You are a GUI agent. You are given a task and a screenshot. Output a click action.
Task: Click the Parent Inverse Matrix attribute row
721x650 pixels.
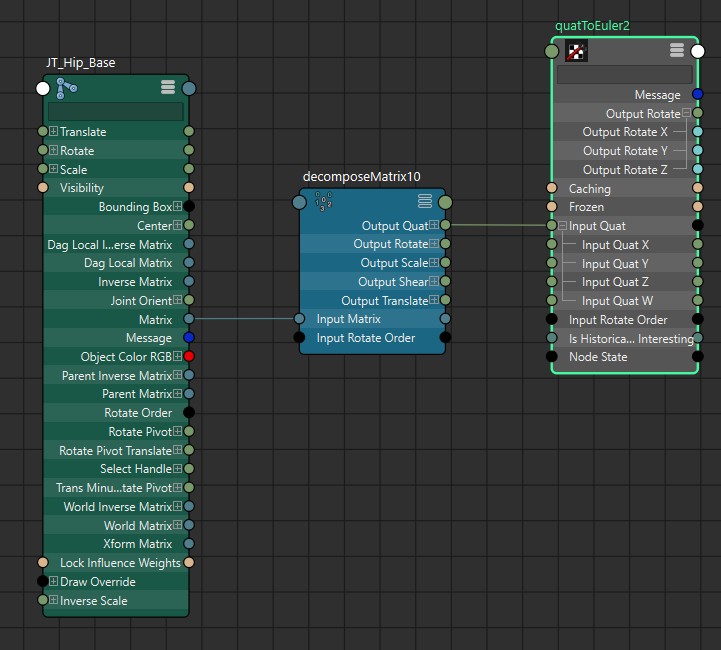tap(116, 375)
